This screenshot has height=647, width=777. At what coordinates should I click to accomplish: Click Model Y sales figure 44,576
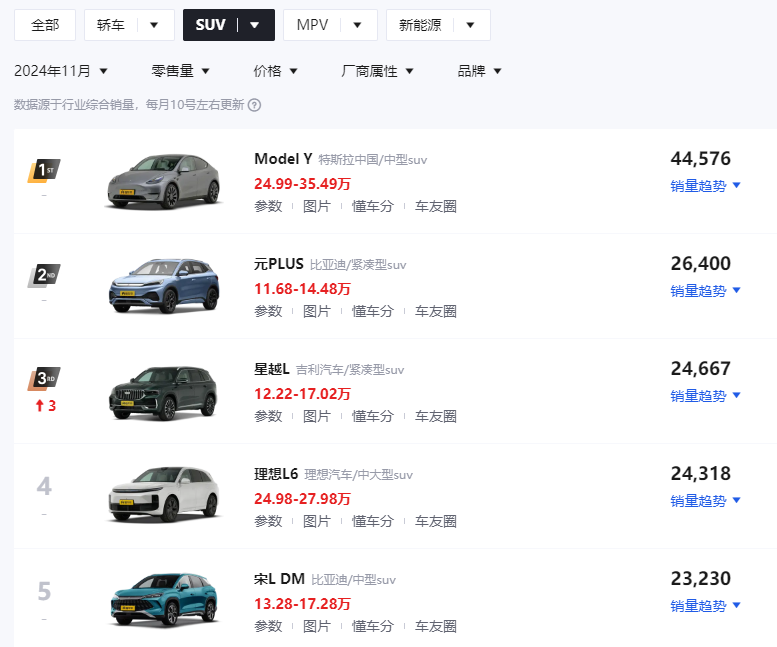pos(701,159)
